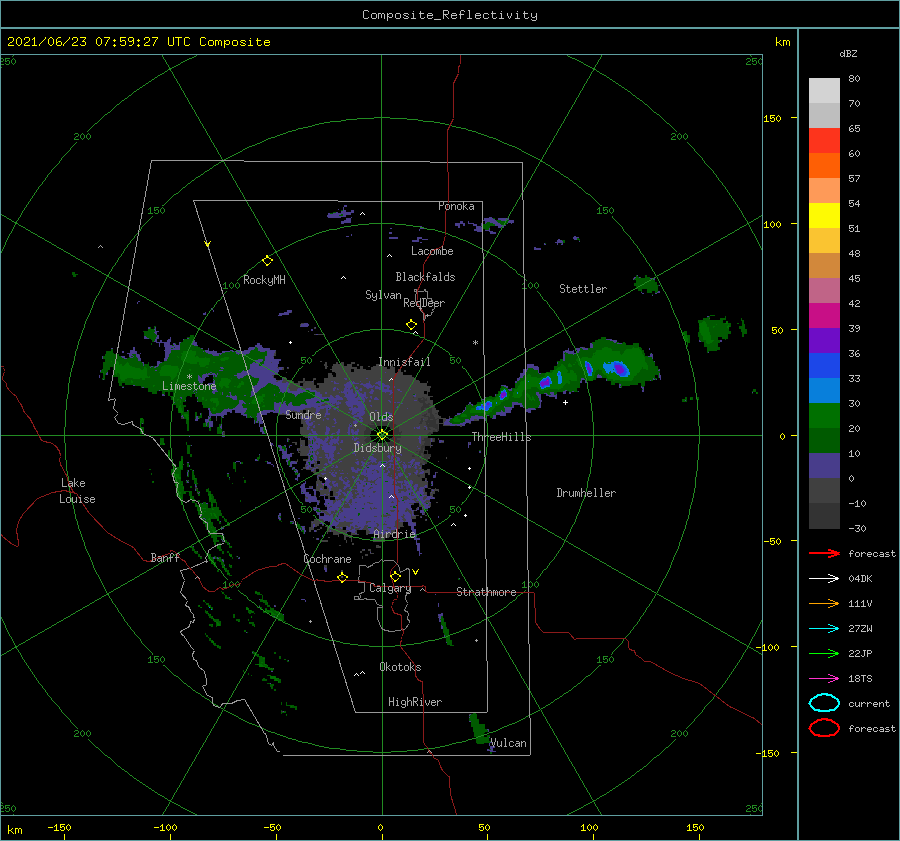The width and height of the screenshot is (900, 841).
Task: Select the Cochrane label
Action: click(x=327, y=559)
